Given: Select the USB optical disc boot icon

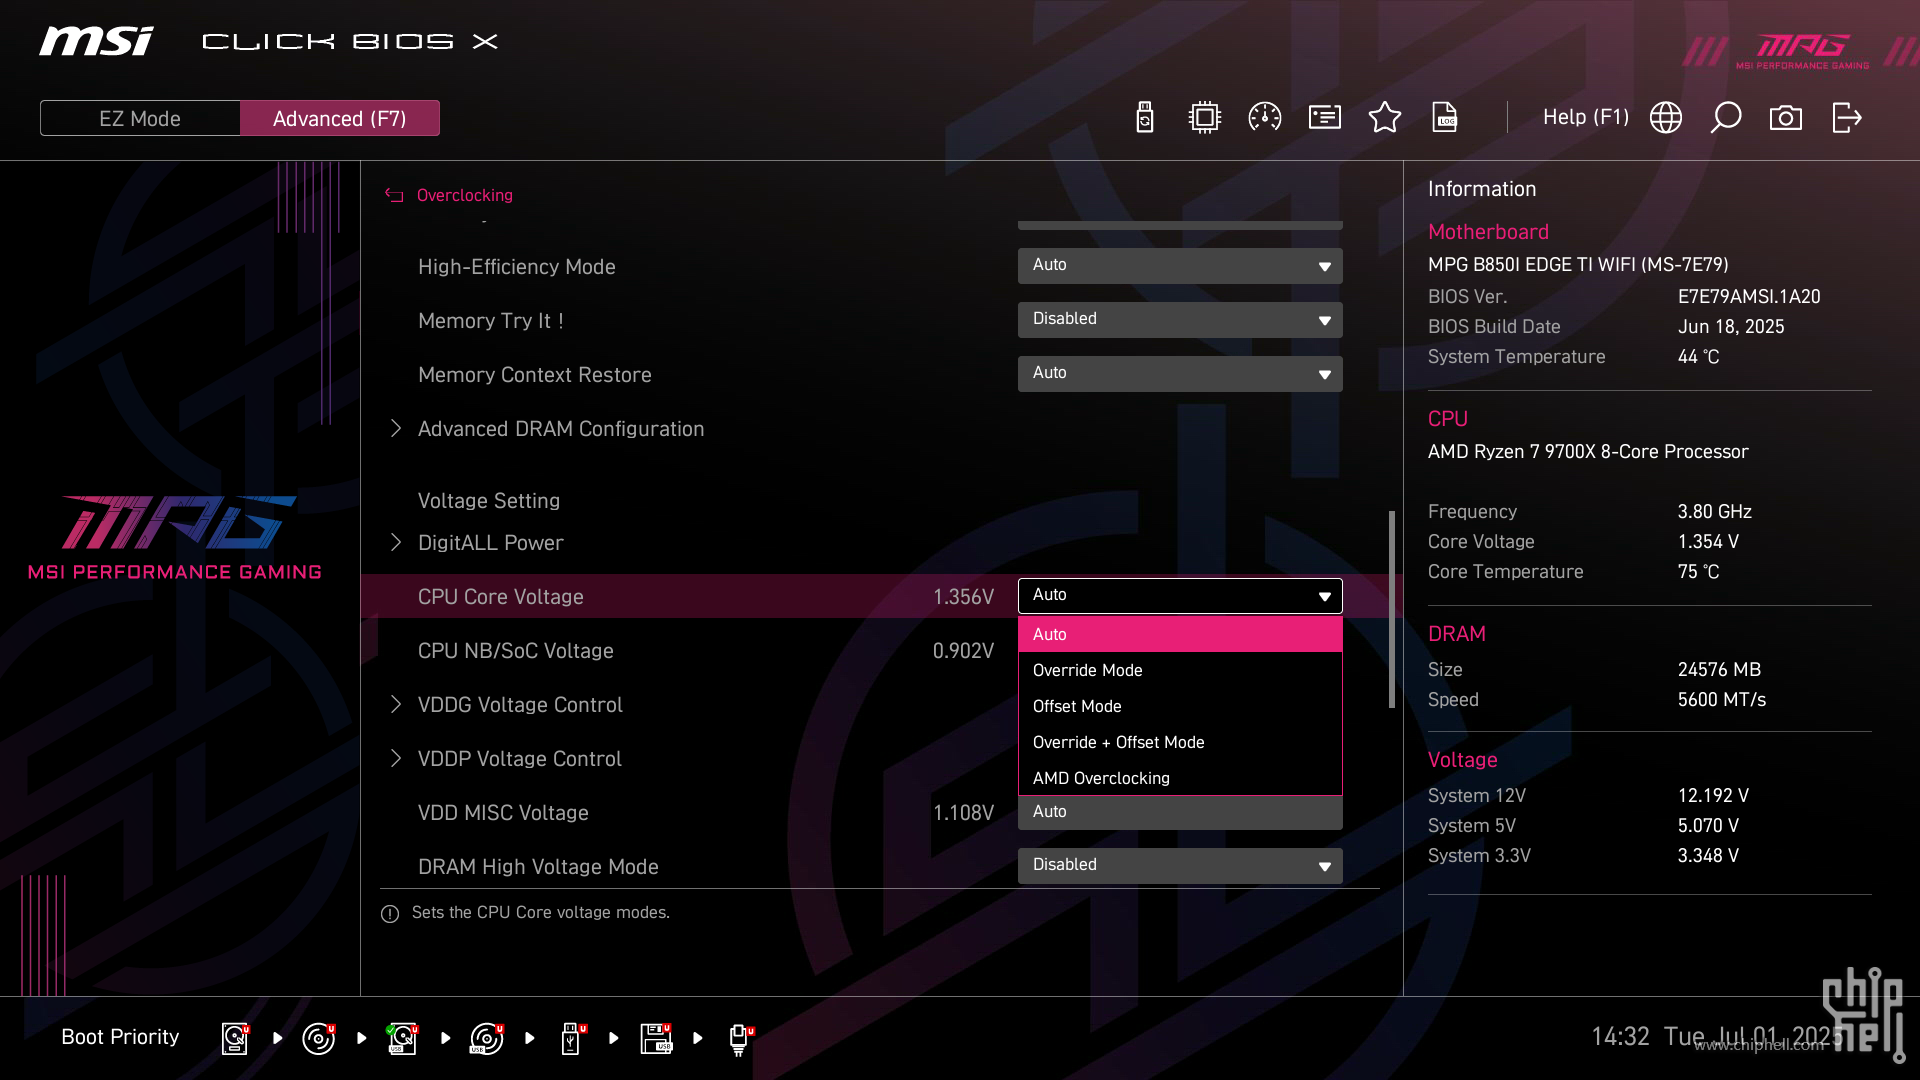Looking at the screenshot, I should click(487, 1038).
